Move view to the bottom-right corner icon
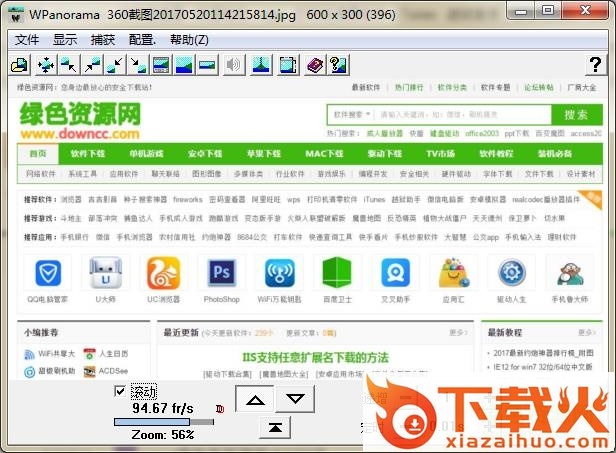This screenshot has width=616, height=453. click(138, 65)
